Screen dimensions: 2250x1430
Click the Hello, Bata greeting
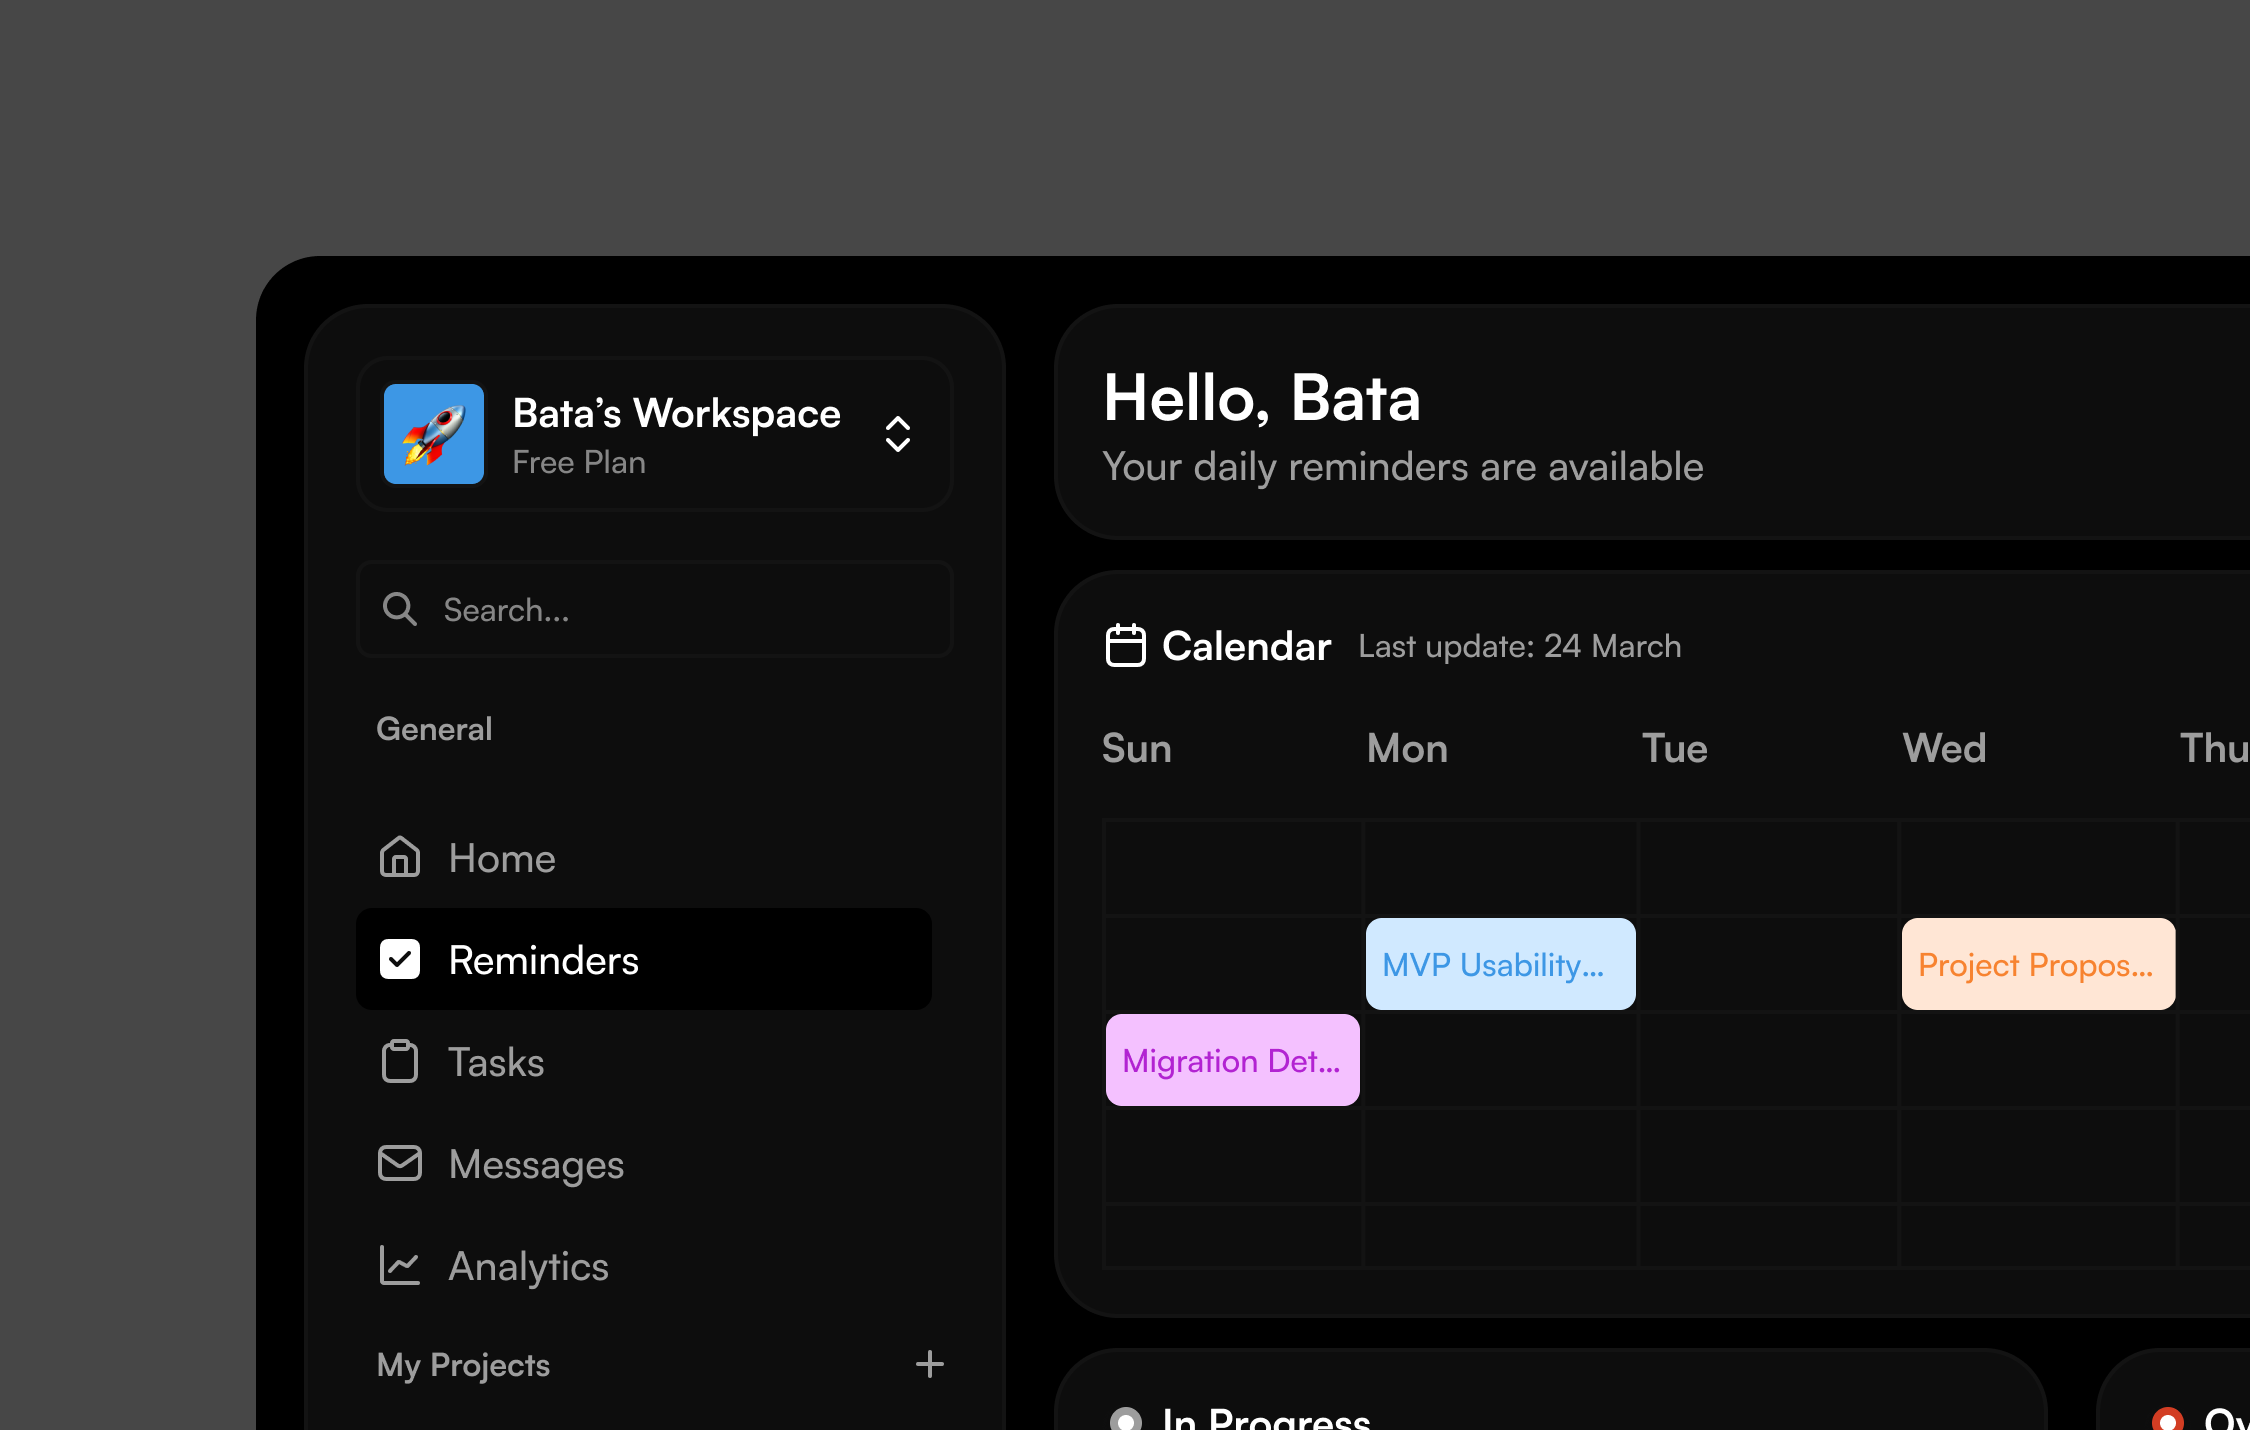[1262, 398]
